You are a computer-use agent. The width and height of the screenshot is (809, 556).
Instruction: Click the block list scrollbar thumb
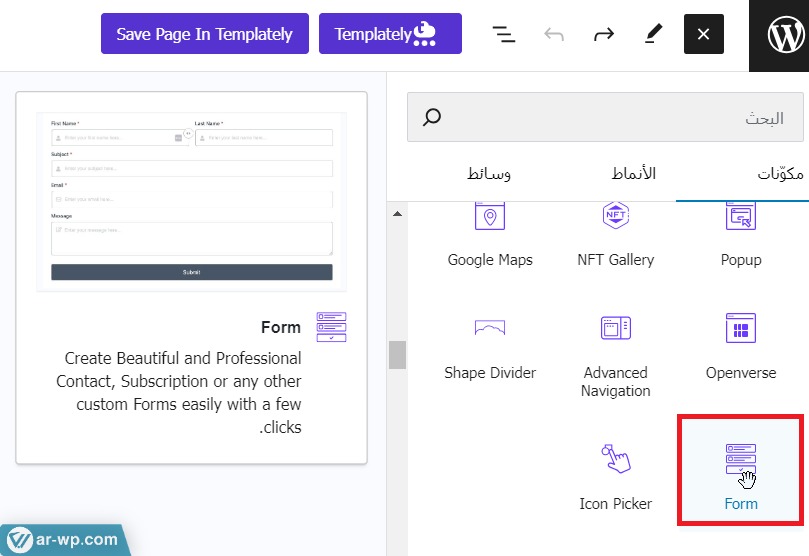point(397,355)
